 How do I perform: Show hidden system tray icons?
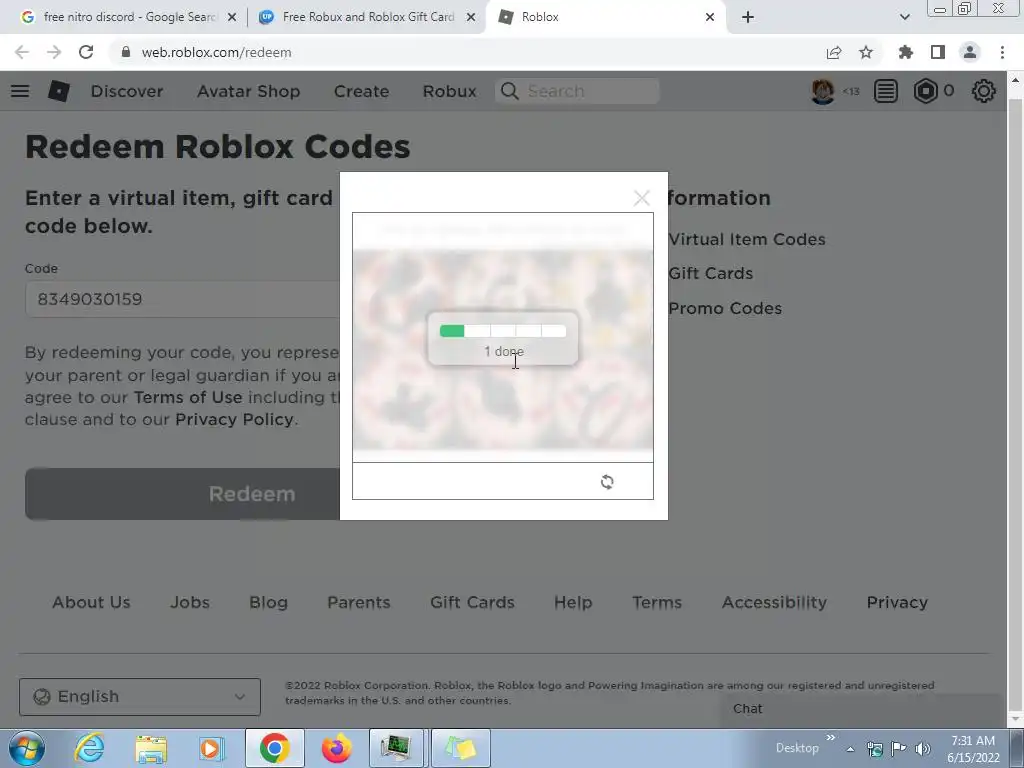click(x=850, y=749)
